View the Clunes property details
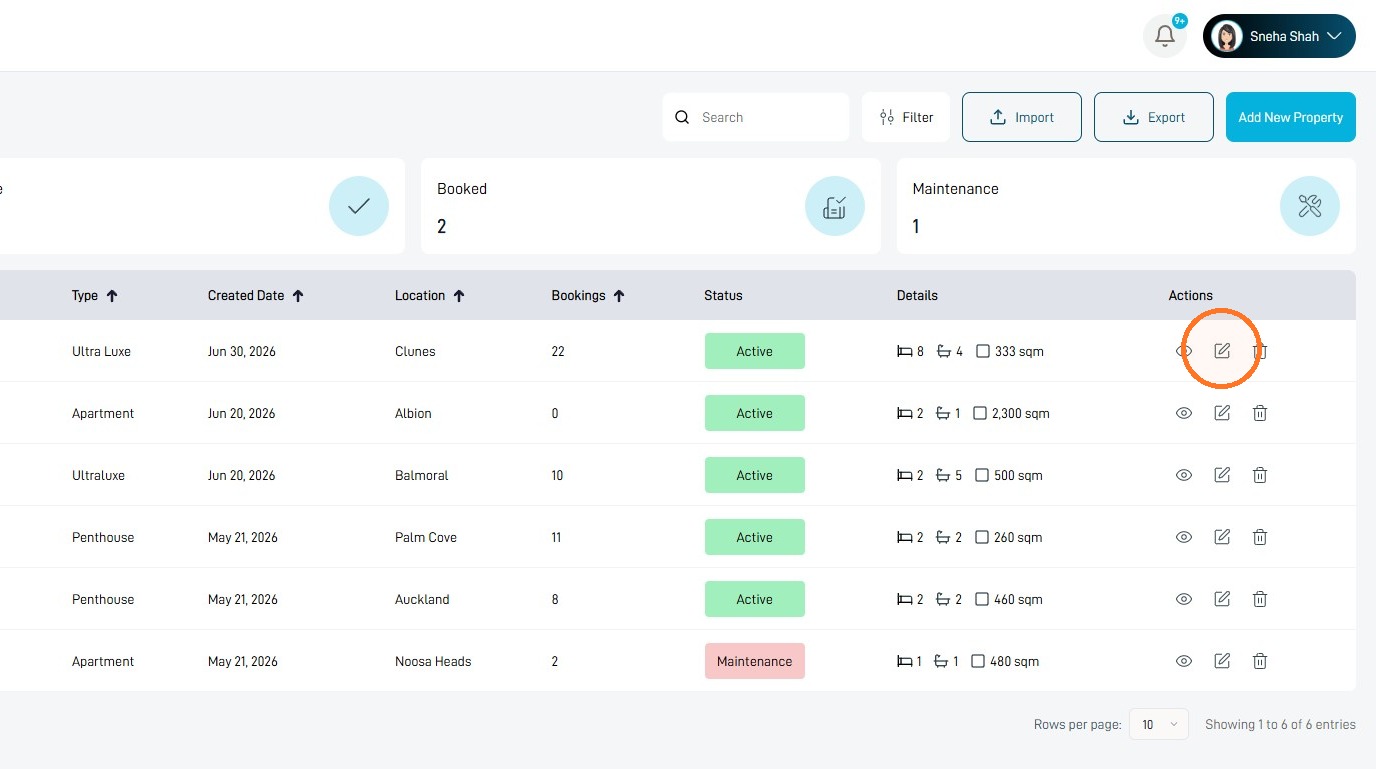The height and width of the screenshot is (769, 1376). click(x=1184, y=351)
